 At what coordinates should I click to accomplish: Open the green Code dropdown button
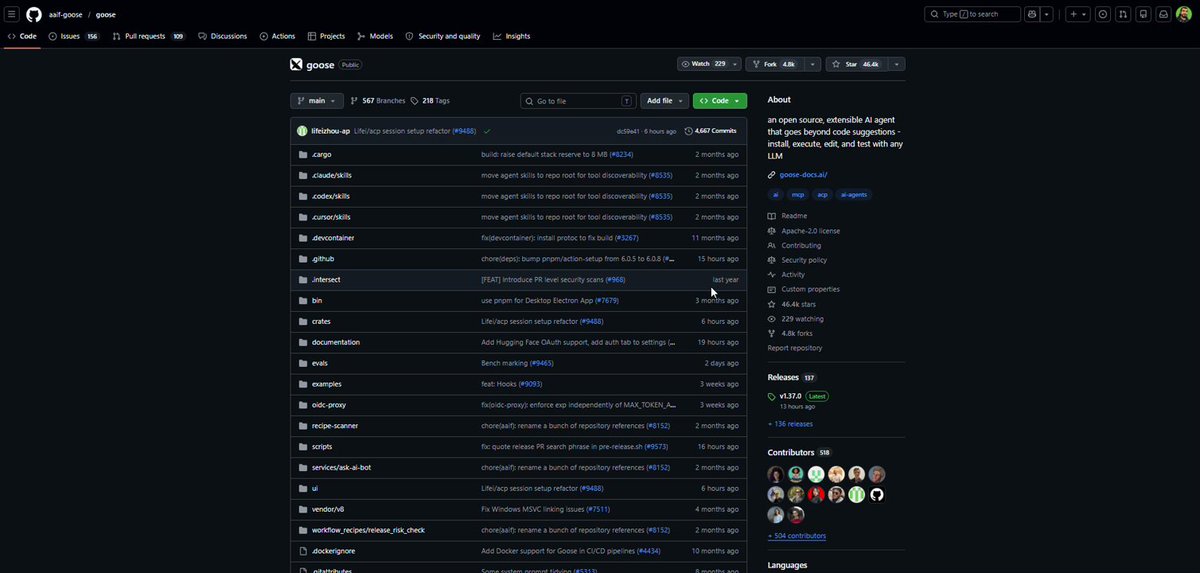point(719,101)
